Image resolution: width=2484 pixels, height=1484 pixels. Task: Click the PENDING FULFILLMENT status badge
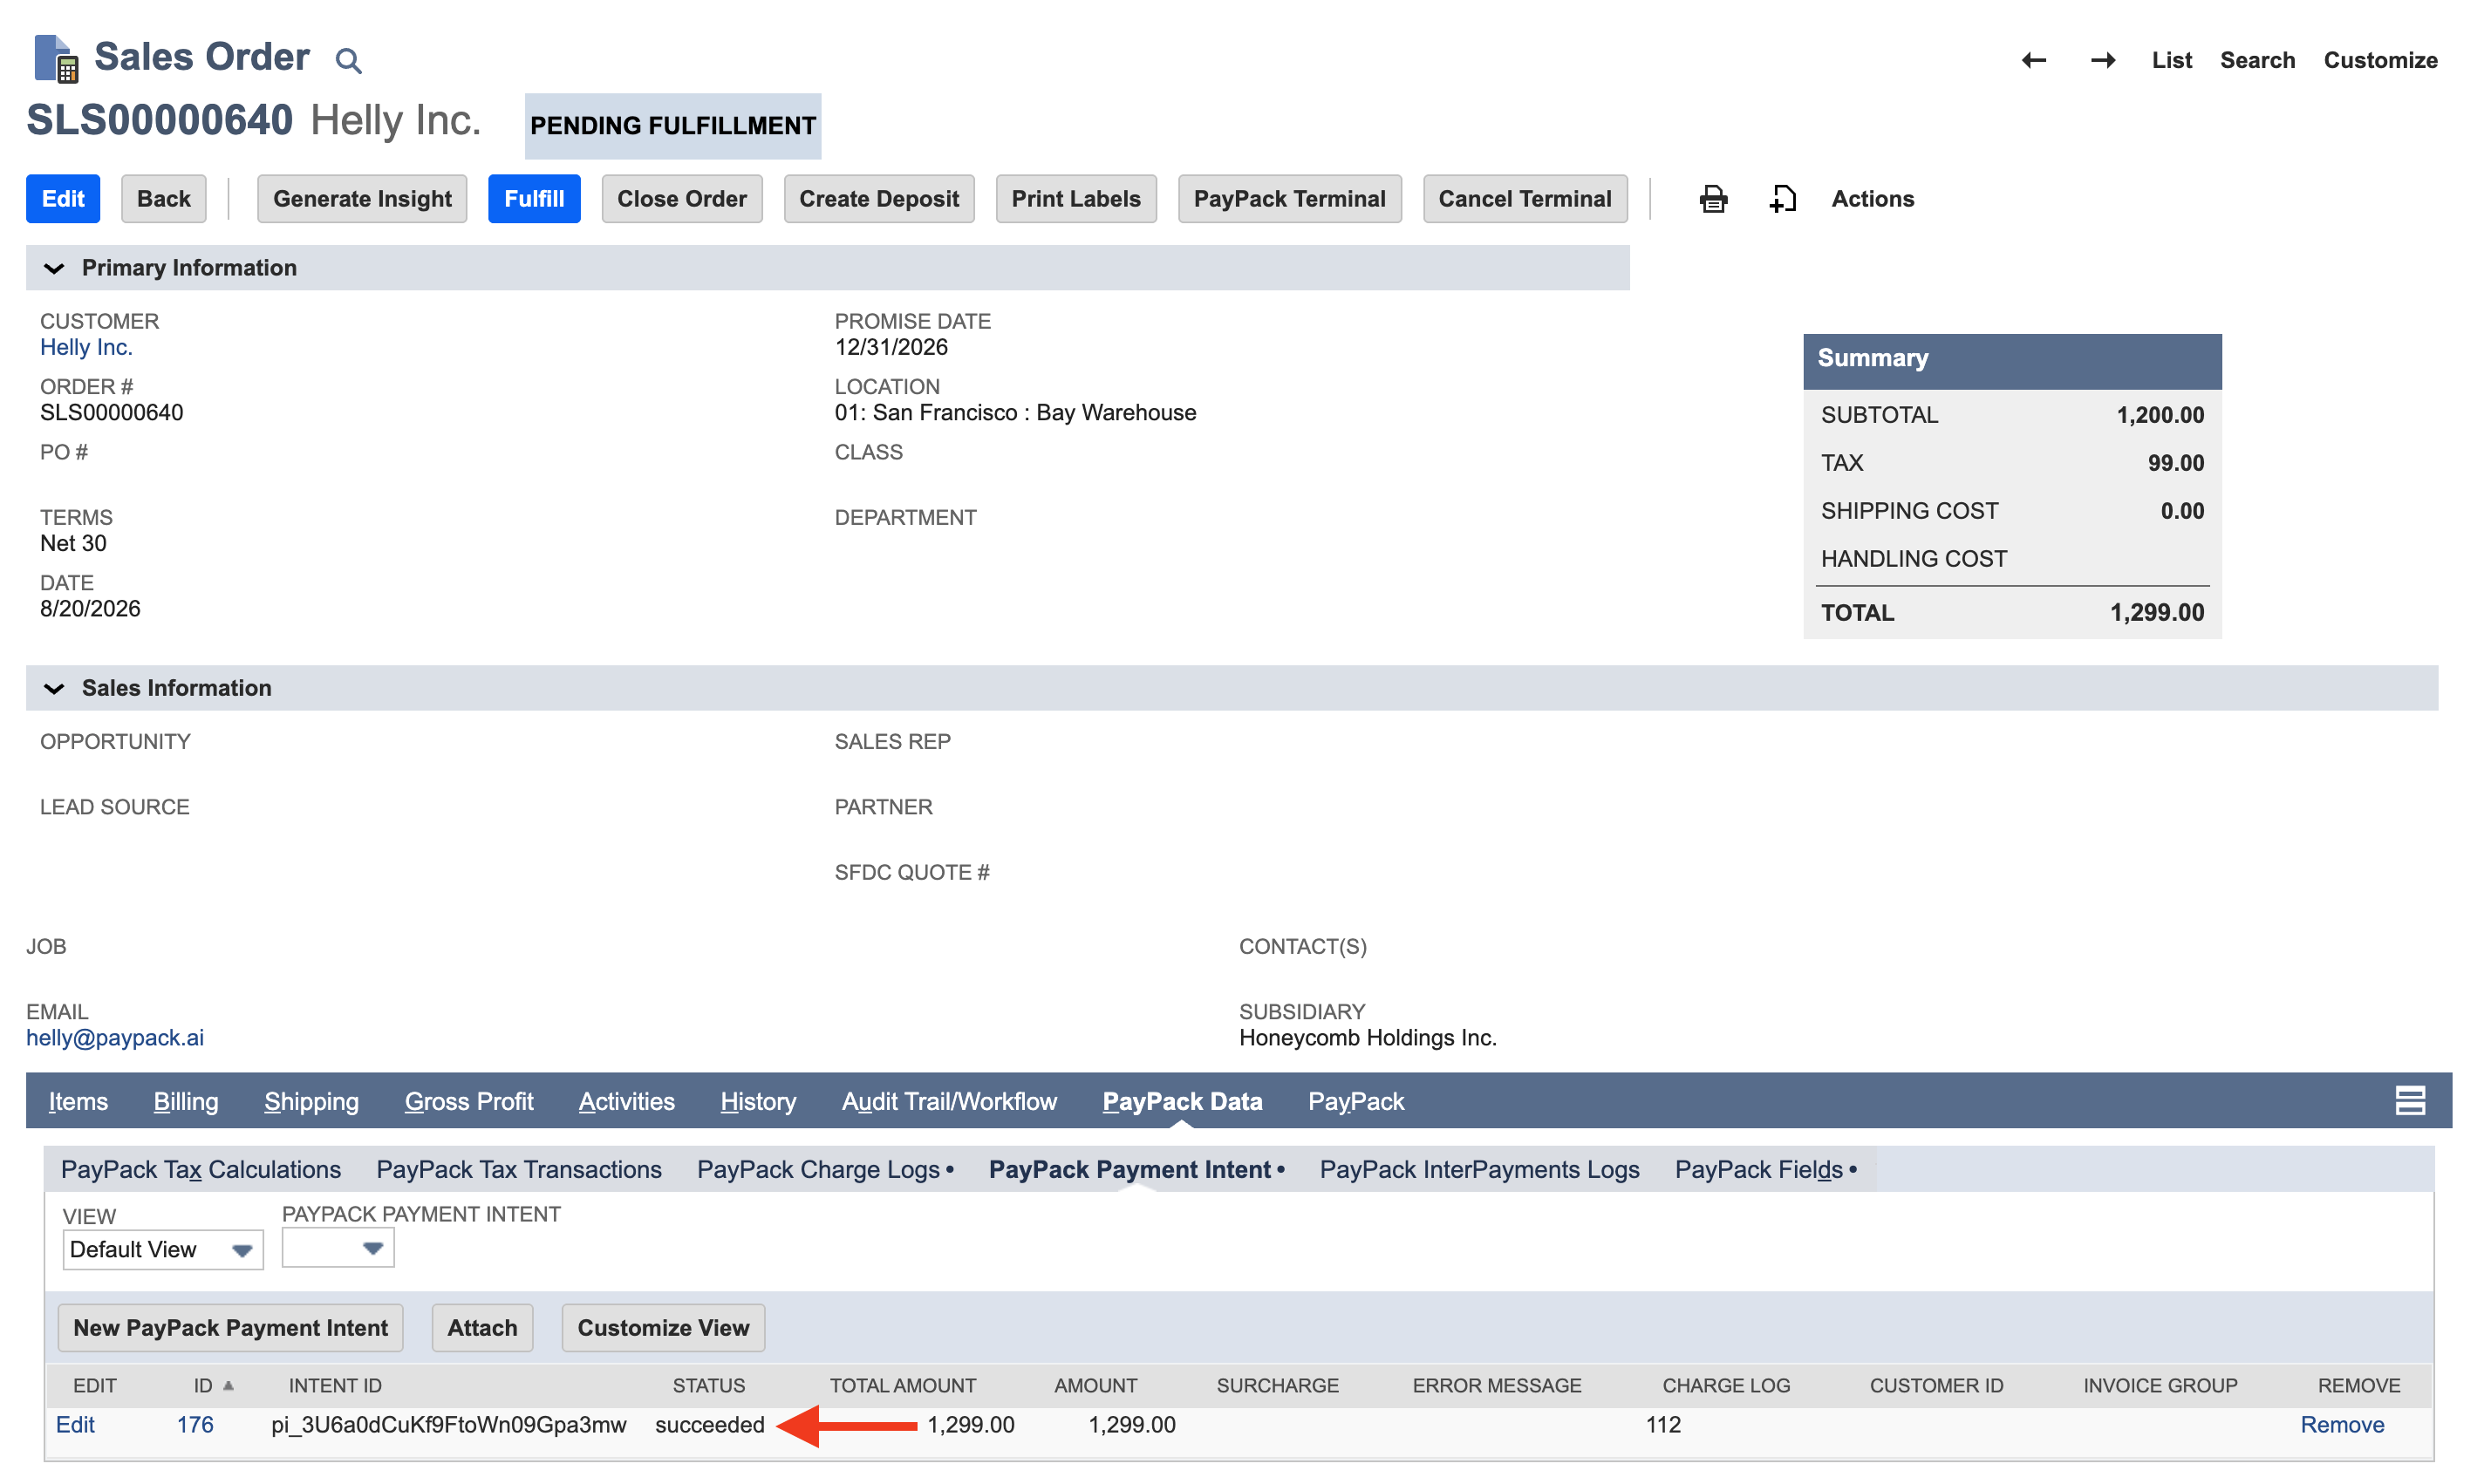[x=673, y=126]
